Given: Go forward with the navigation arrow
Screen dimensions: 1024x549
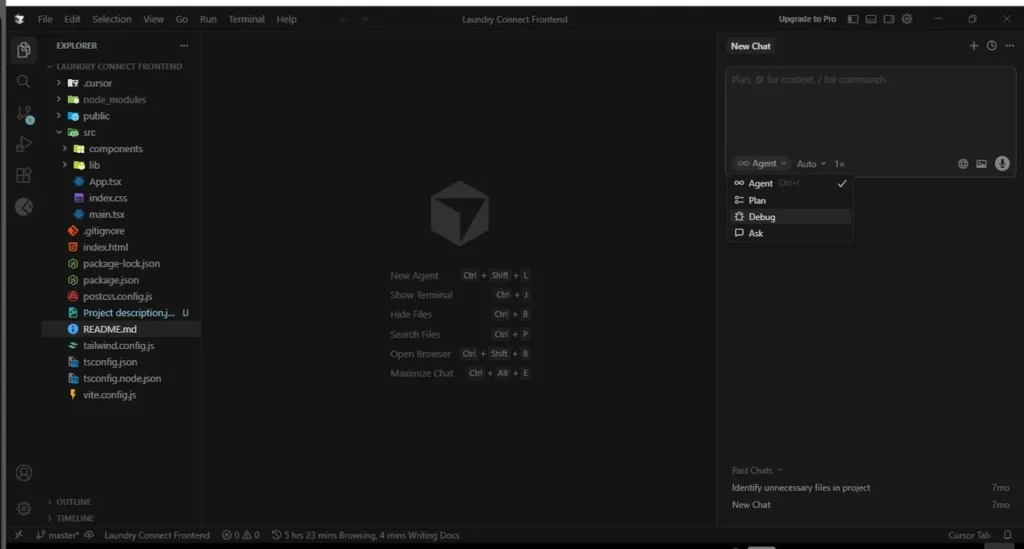Looking at the screenshot, I should point(363,19).
